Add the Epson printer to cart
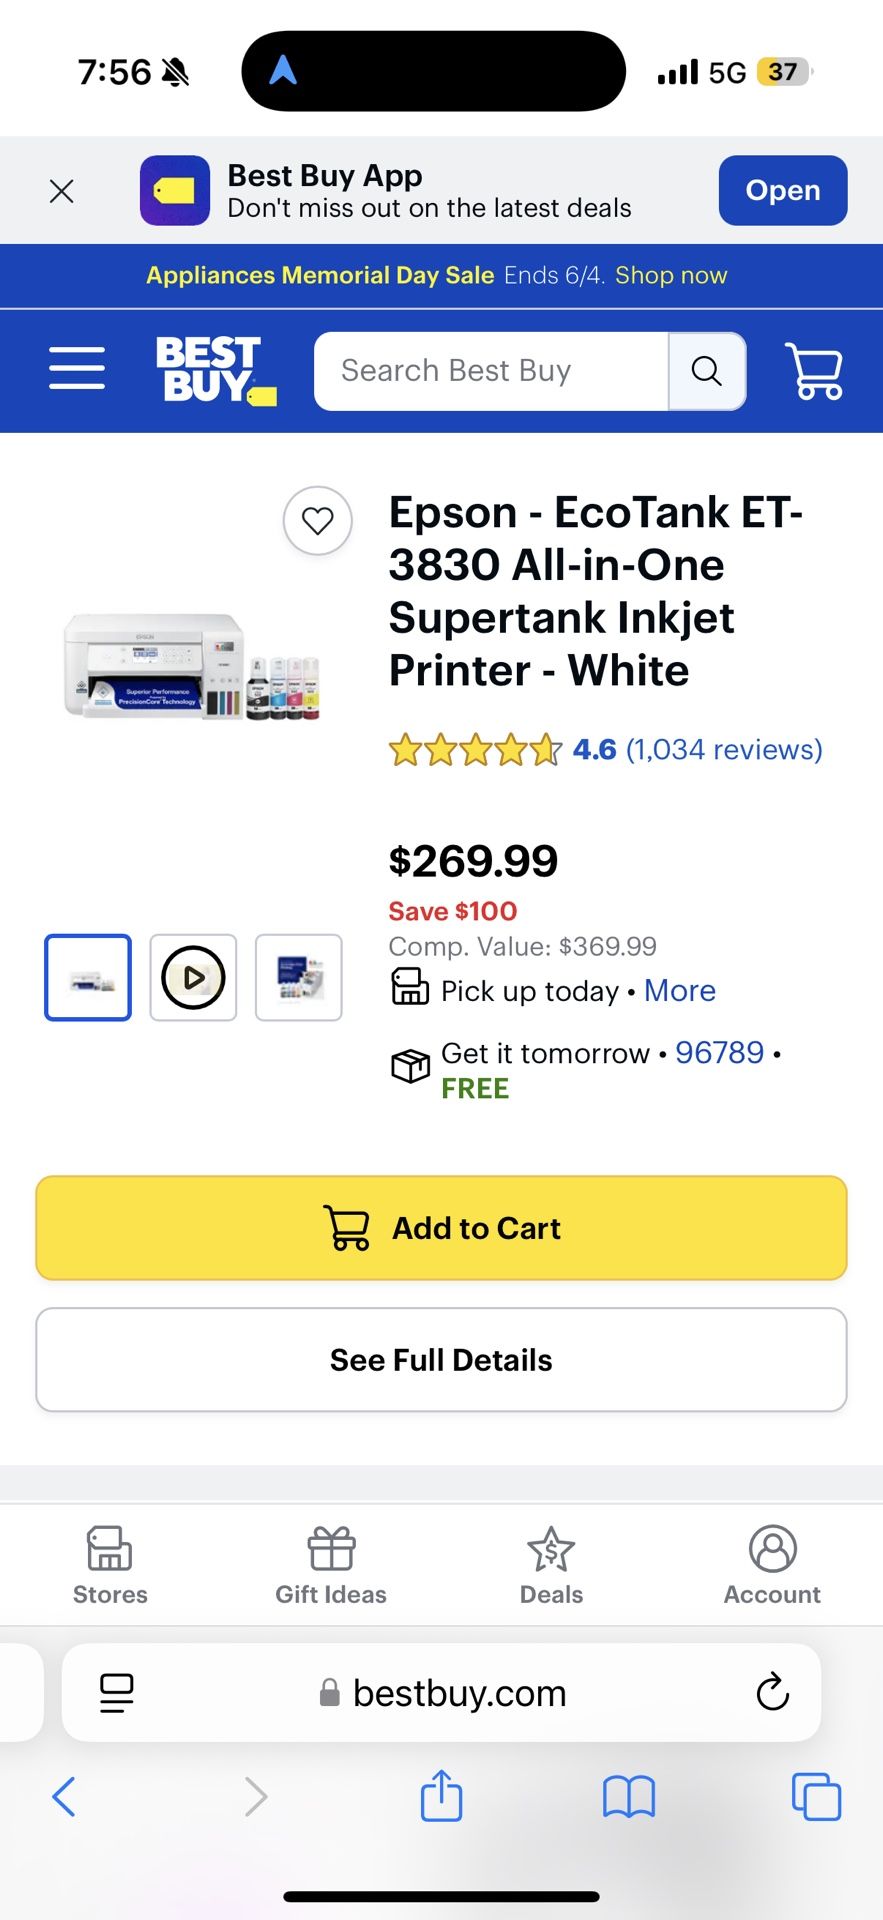The height and width of the screenshot is (1920, 883). tap(441, 1228)
